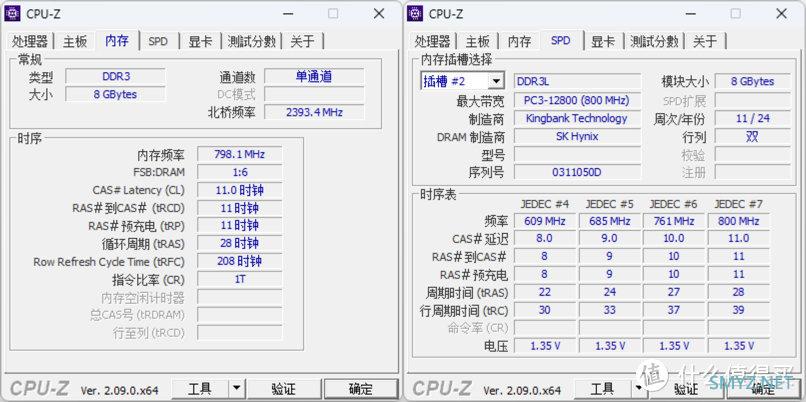Open 显卡 tab in left CPU-Z window
The image size is (806, 402).
pos(200,42)
